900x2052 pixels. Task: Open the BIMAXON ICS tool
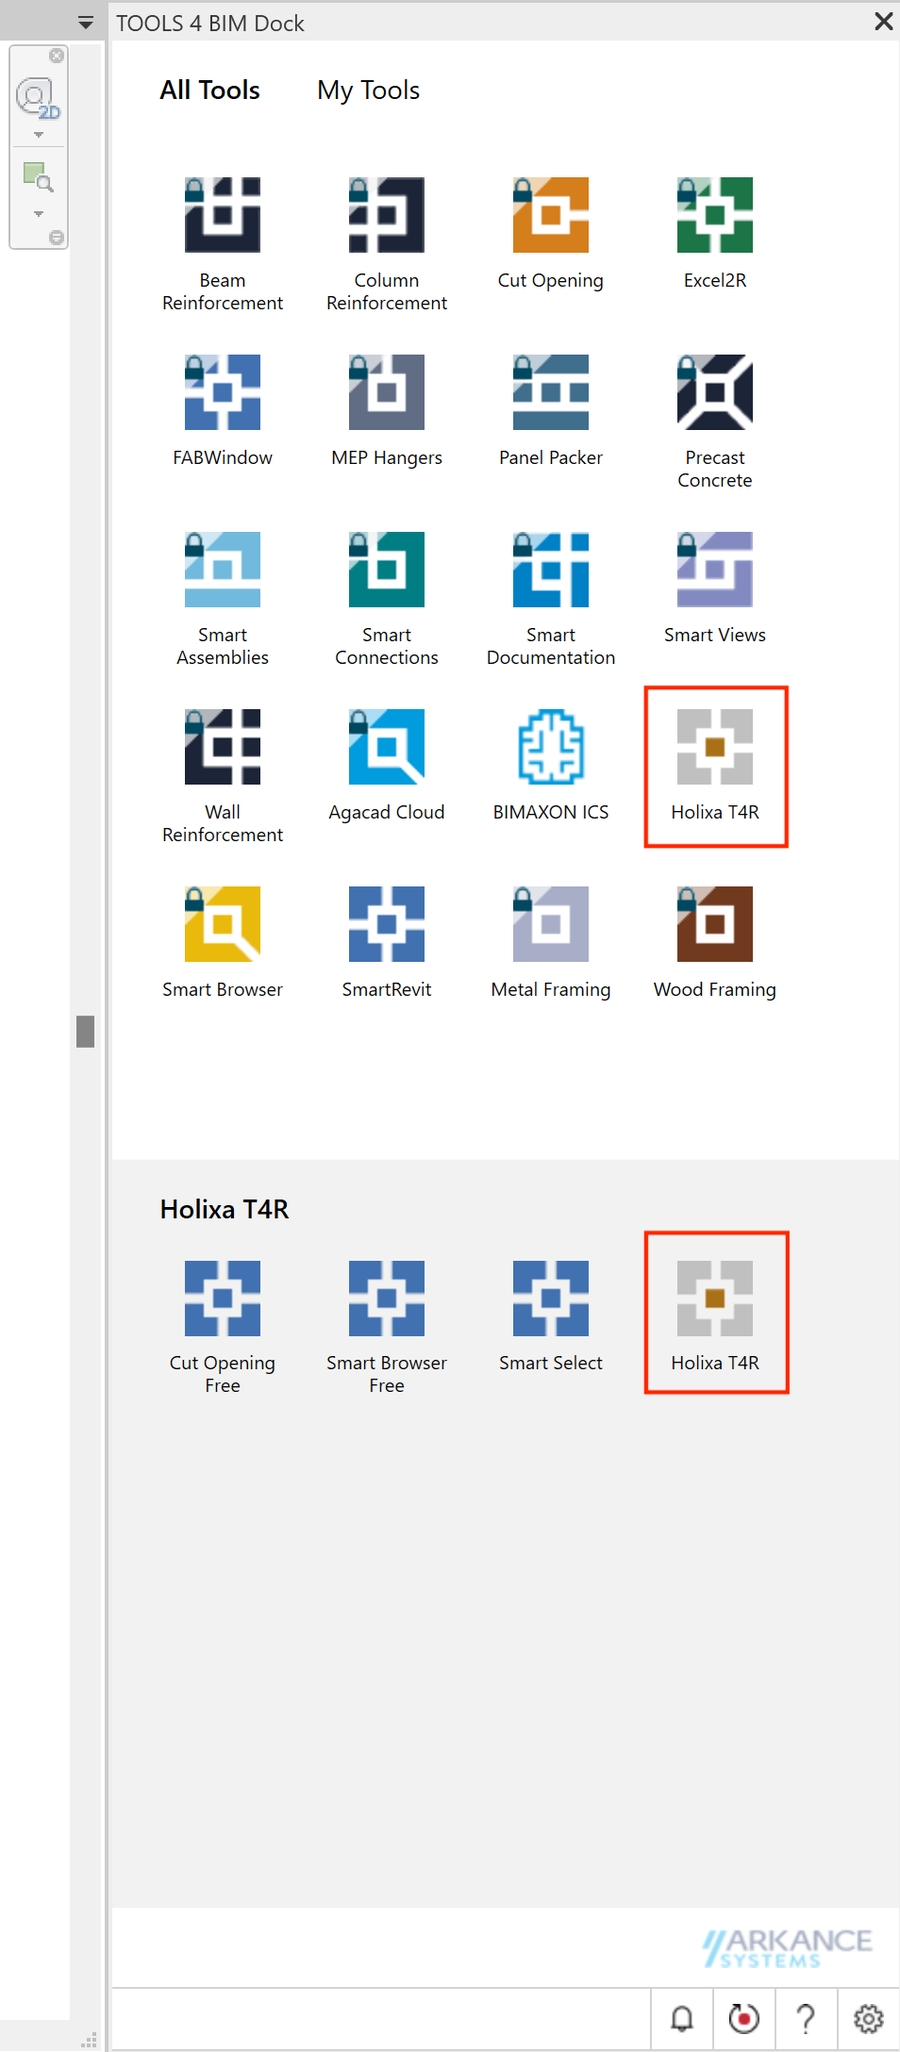550,747
